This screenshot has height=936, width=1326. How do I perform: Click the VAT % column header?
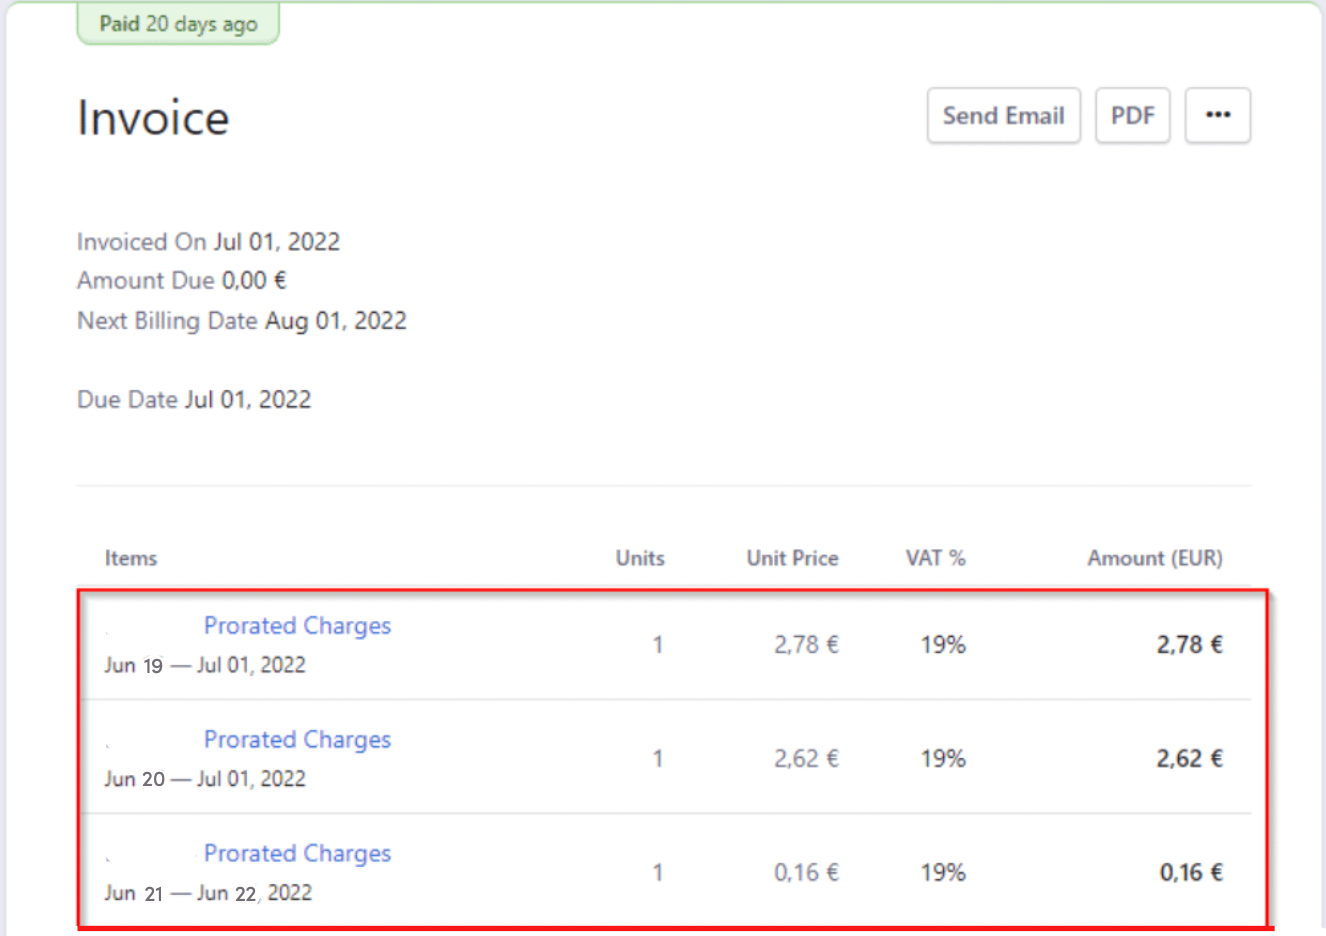click(x=936, y=558)
